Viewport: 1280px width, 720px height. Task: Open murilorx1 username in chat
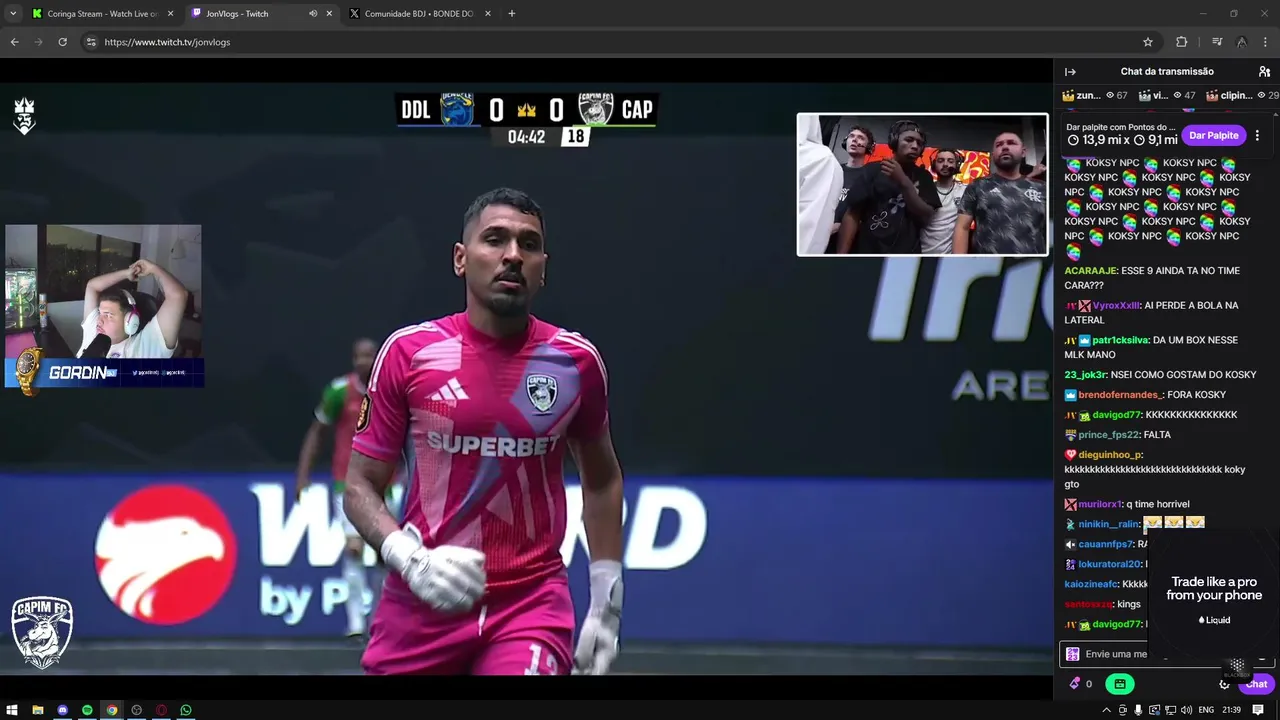click(x=1100, y=505)
